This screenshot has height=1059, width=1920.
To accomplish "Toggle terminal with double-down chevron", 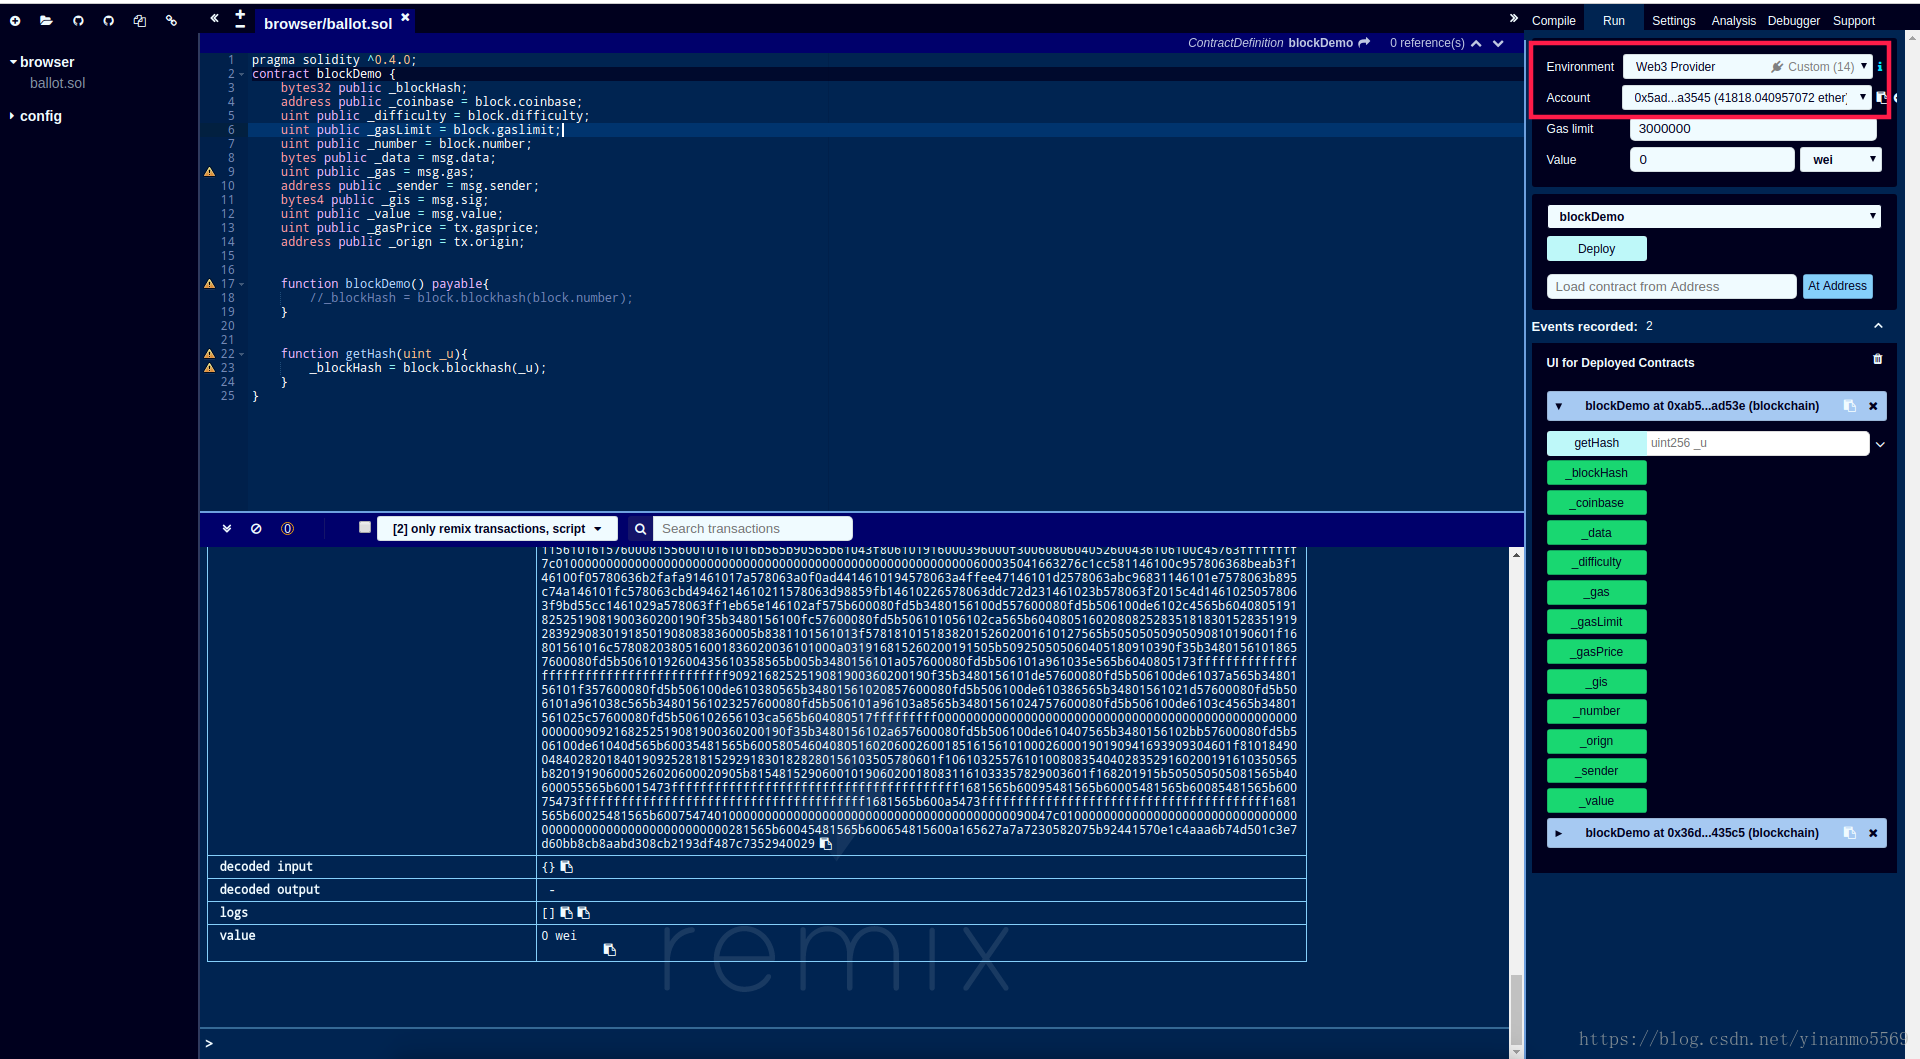I will tap(227, 528).
